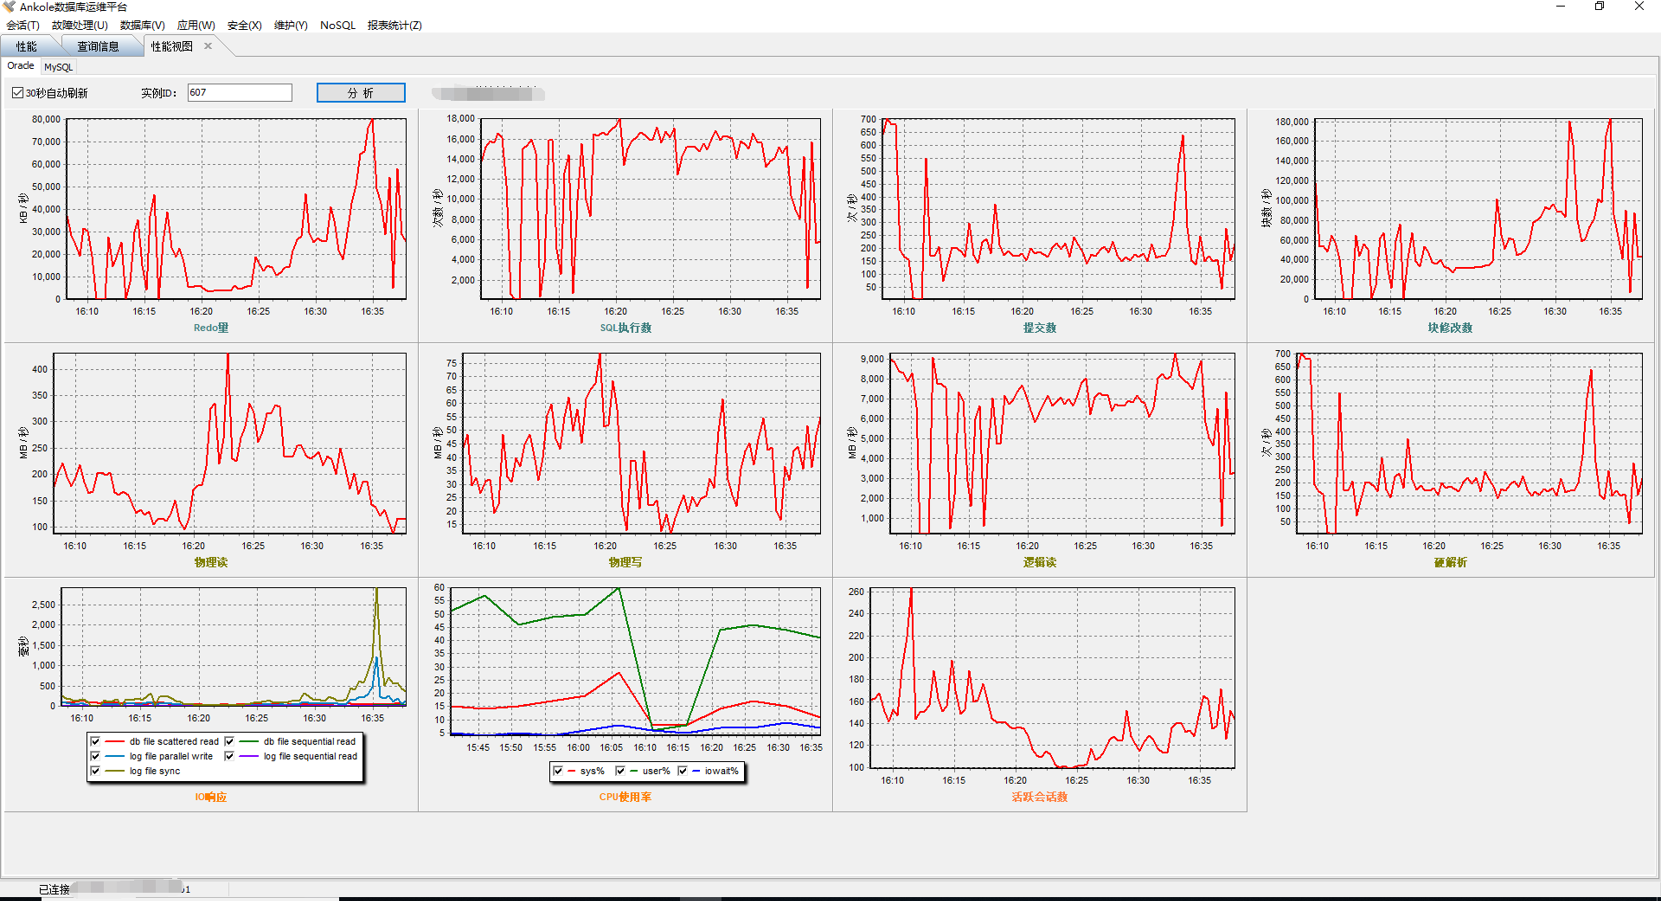This screenshot has width=1661, height=901.
Task: Toggle the 30秒自动刷新 checkbox
Action: (x=17, y=93)
